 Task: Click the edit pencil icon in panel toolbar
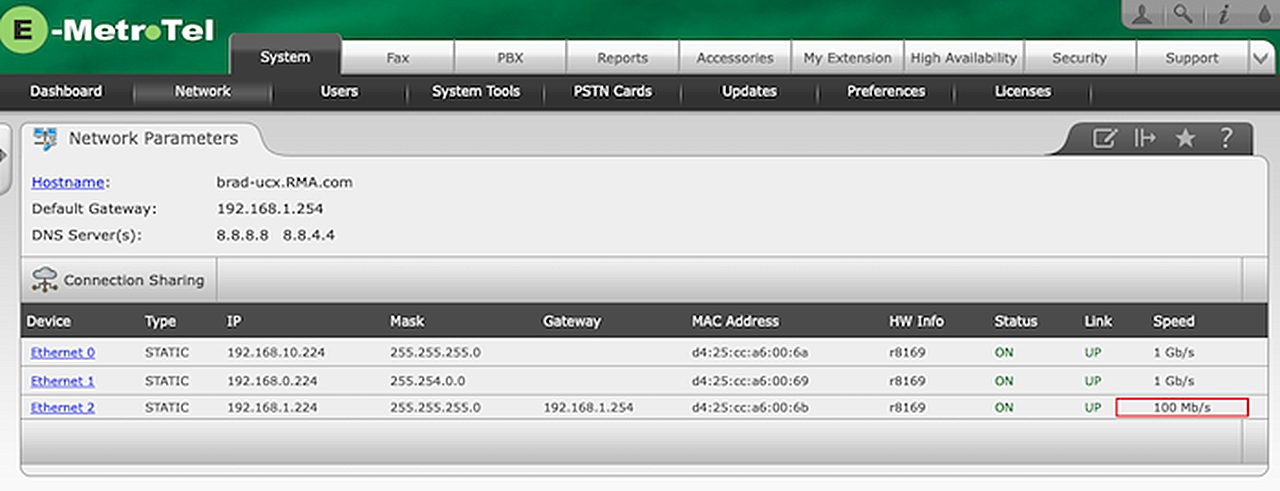pos(1104,138)
